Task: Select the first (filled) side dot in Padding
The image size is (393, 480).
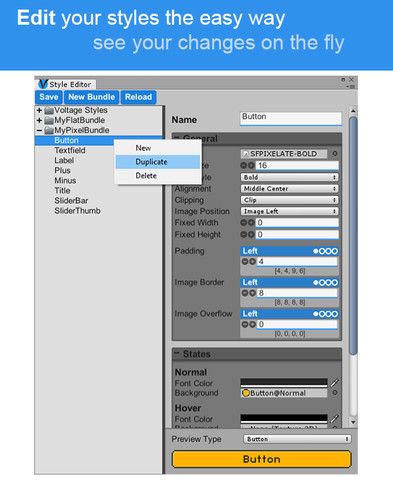Action: [316, 251]
